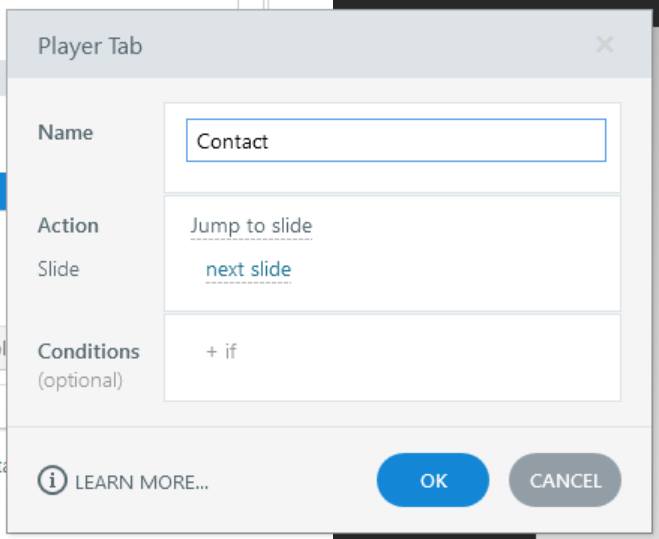Click the "(optional)" text under Conditions

tap(80, 380)
